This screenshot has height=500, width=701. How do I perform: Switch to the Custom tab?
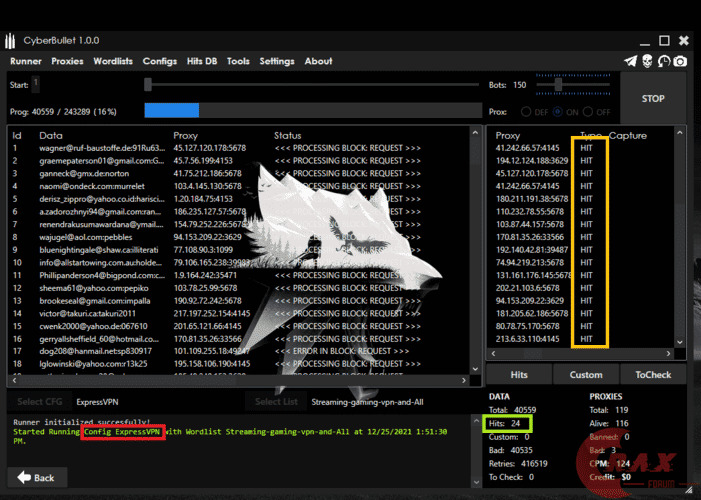[586, 375]
